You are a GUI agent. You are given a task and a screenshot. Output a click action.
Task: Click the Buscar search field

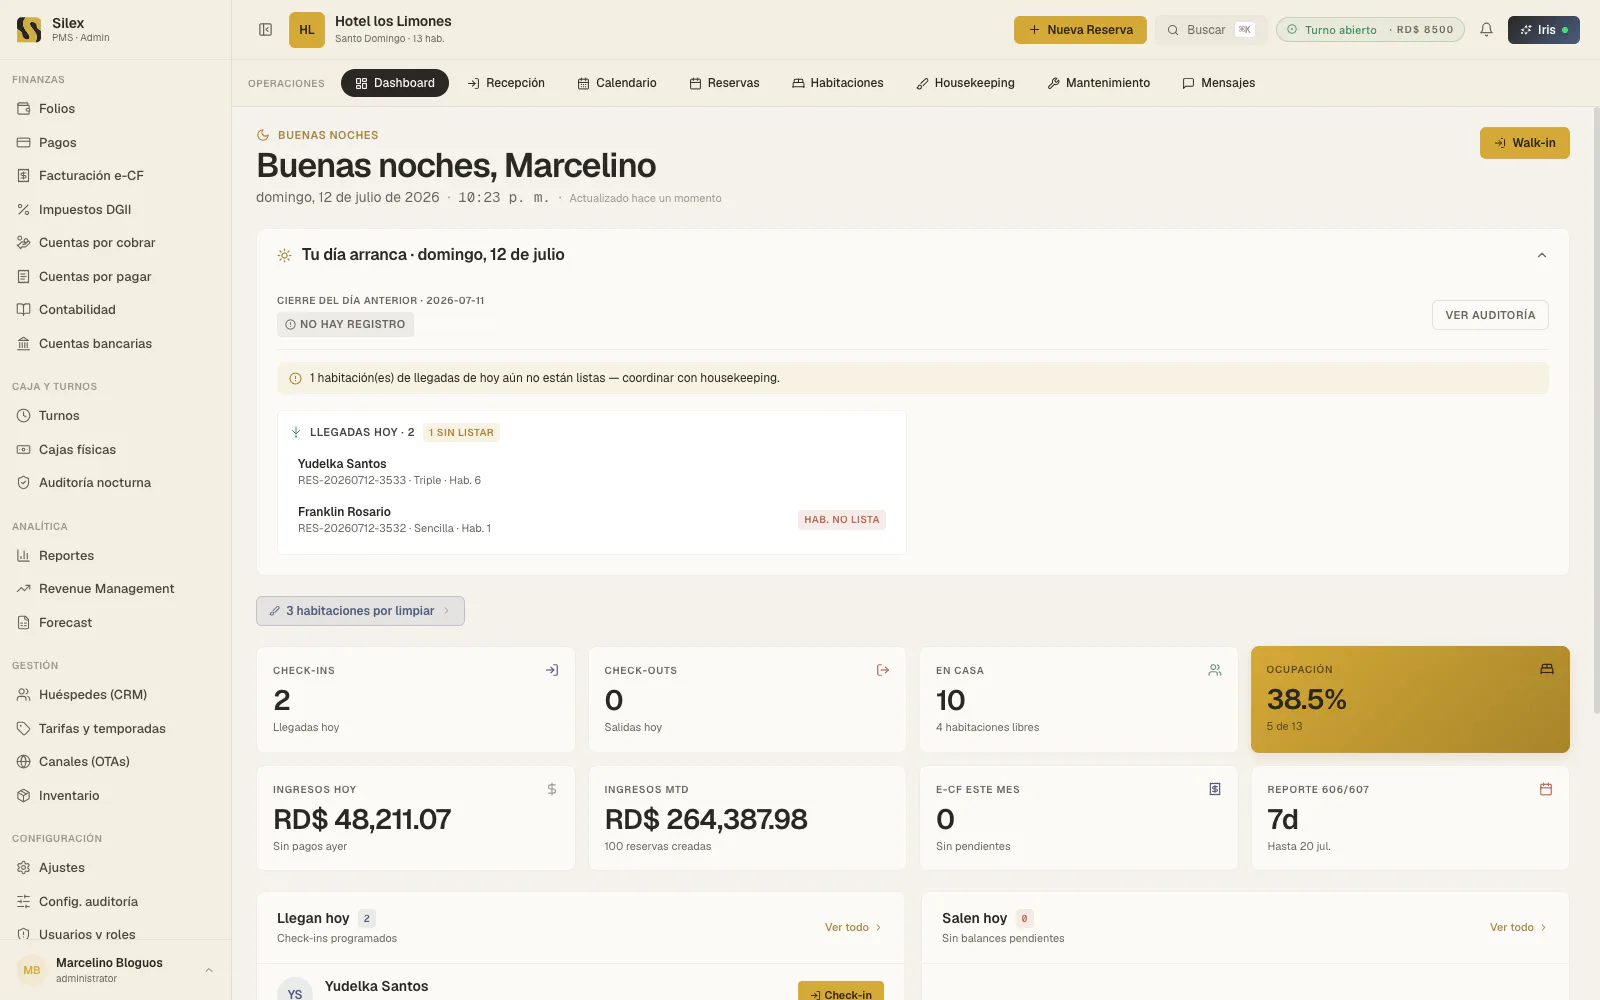(x=1211, y=30)
